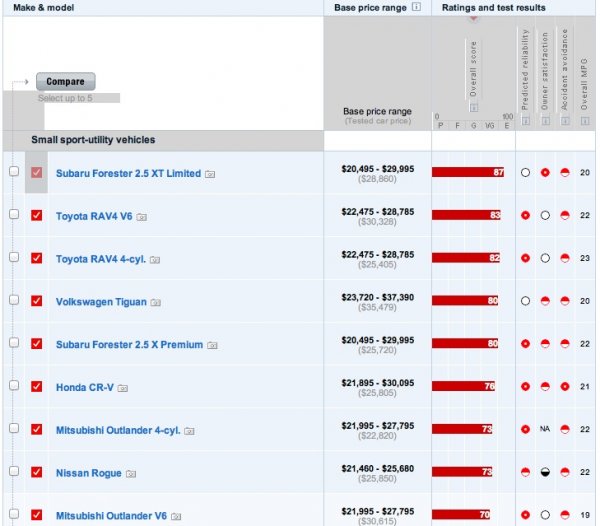Click the Compare button
Viewport: 600px width, 526px height.
[65, 81]
